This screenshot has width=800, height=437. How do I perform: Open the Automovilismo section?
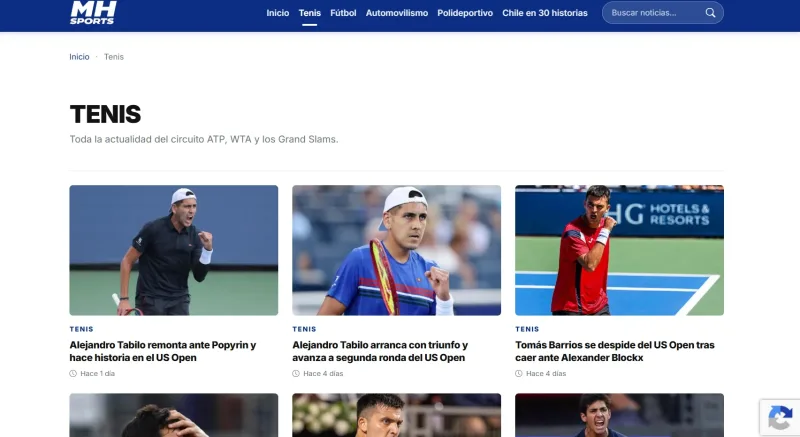tap(397, 13)
